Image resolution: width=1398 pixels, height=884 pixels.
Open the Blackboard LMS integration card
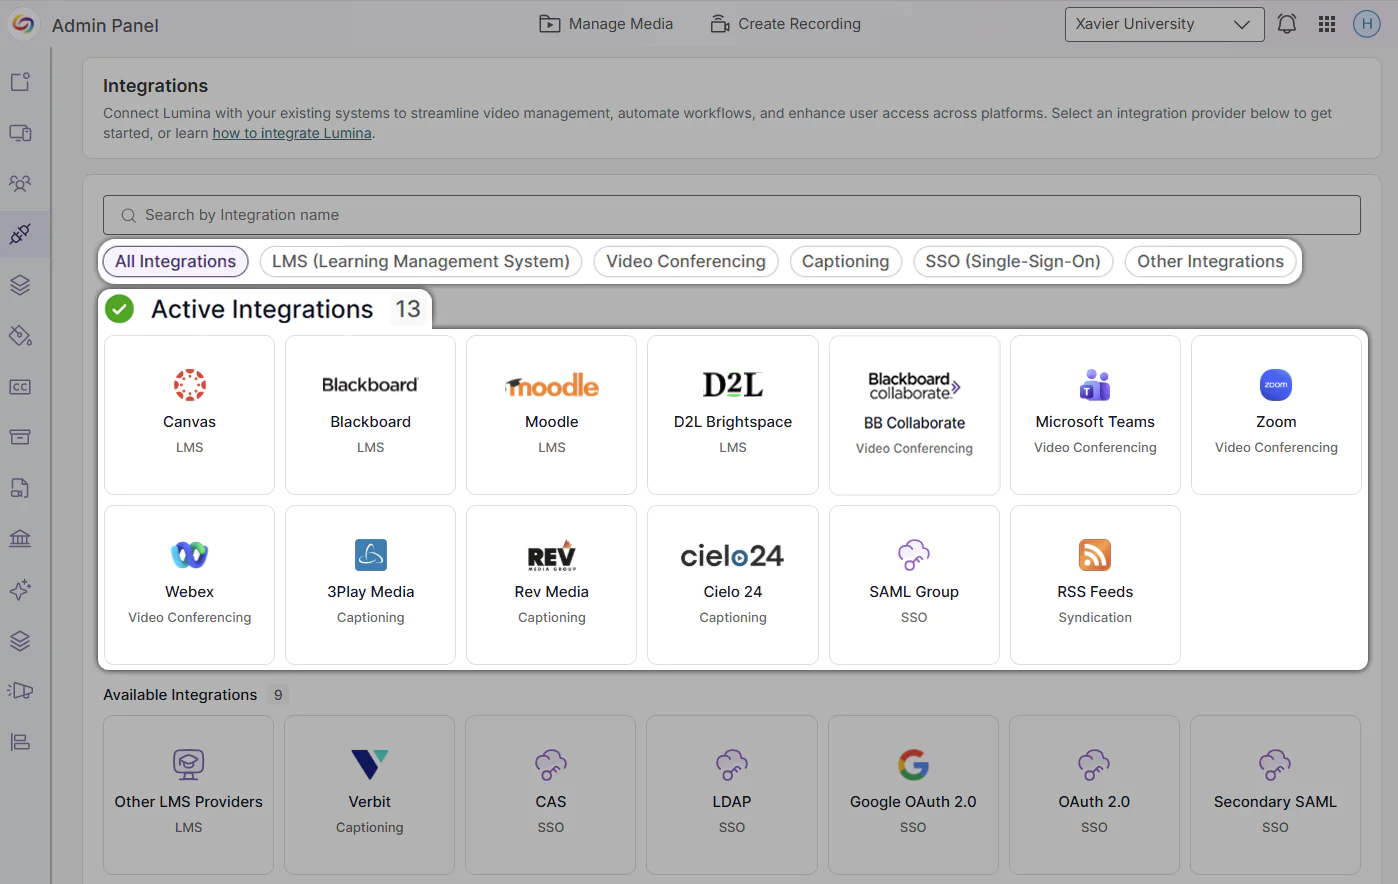pyautogui.click(x=371, y=415)
